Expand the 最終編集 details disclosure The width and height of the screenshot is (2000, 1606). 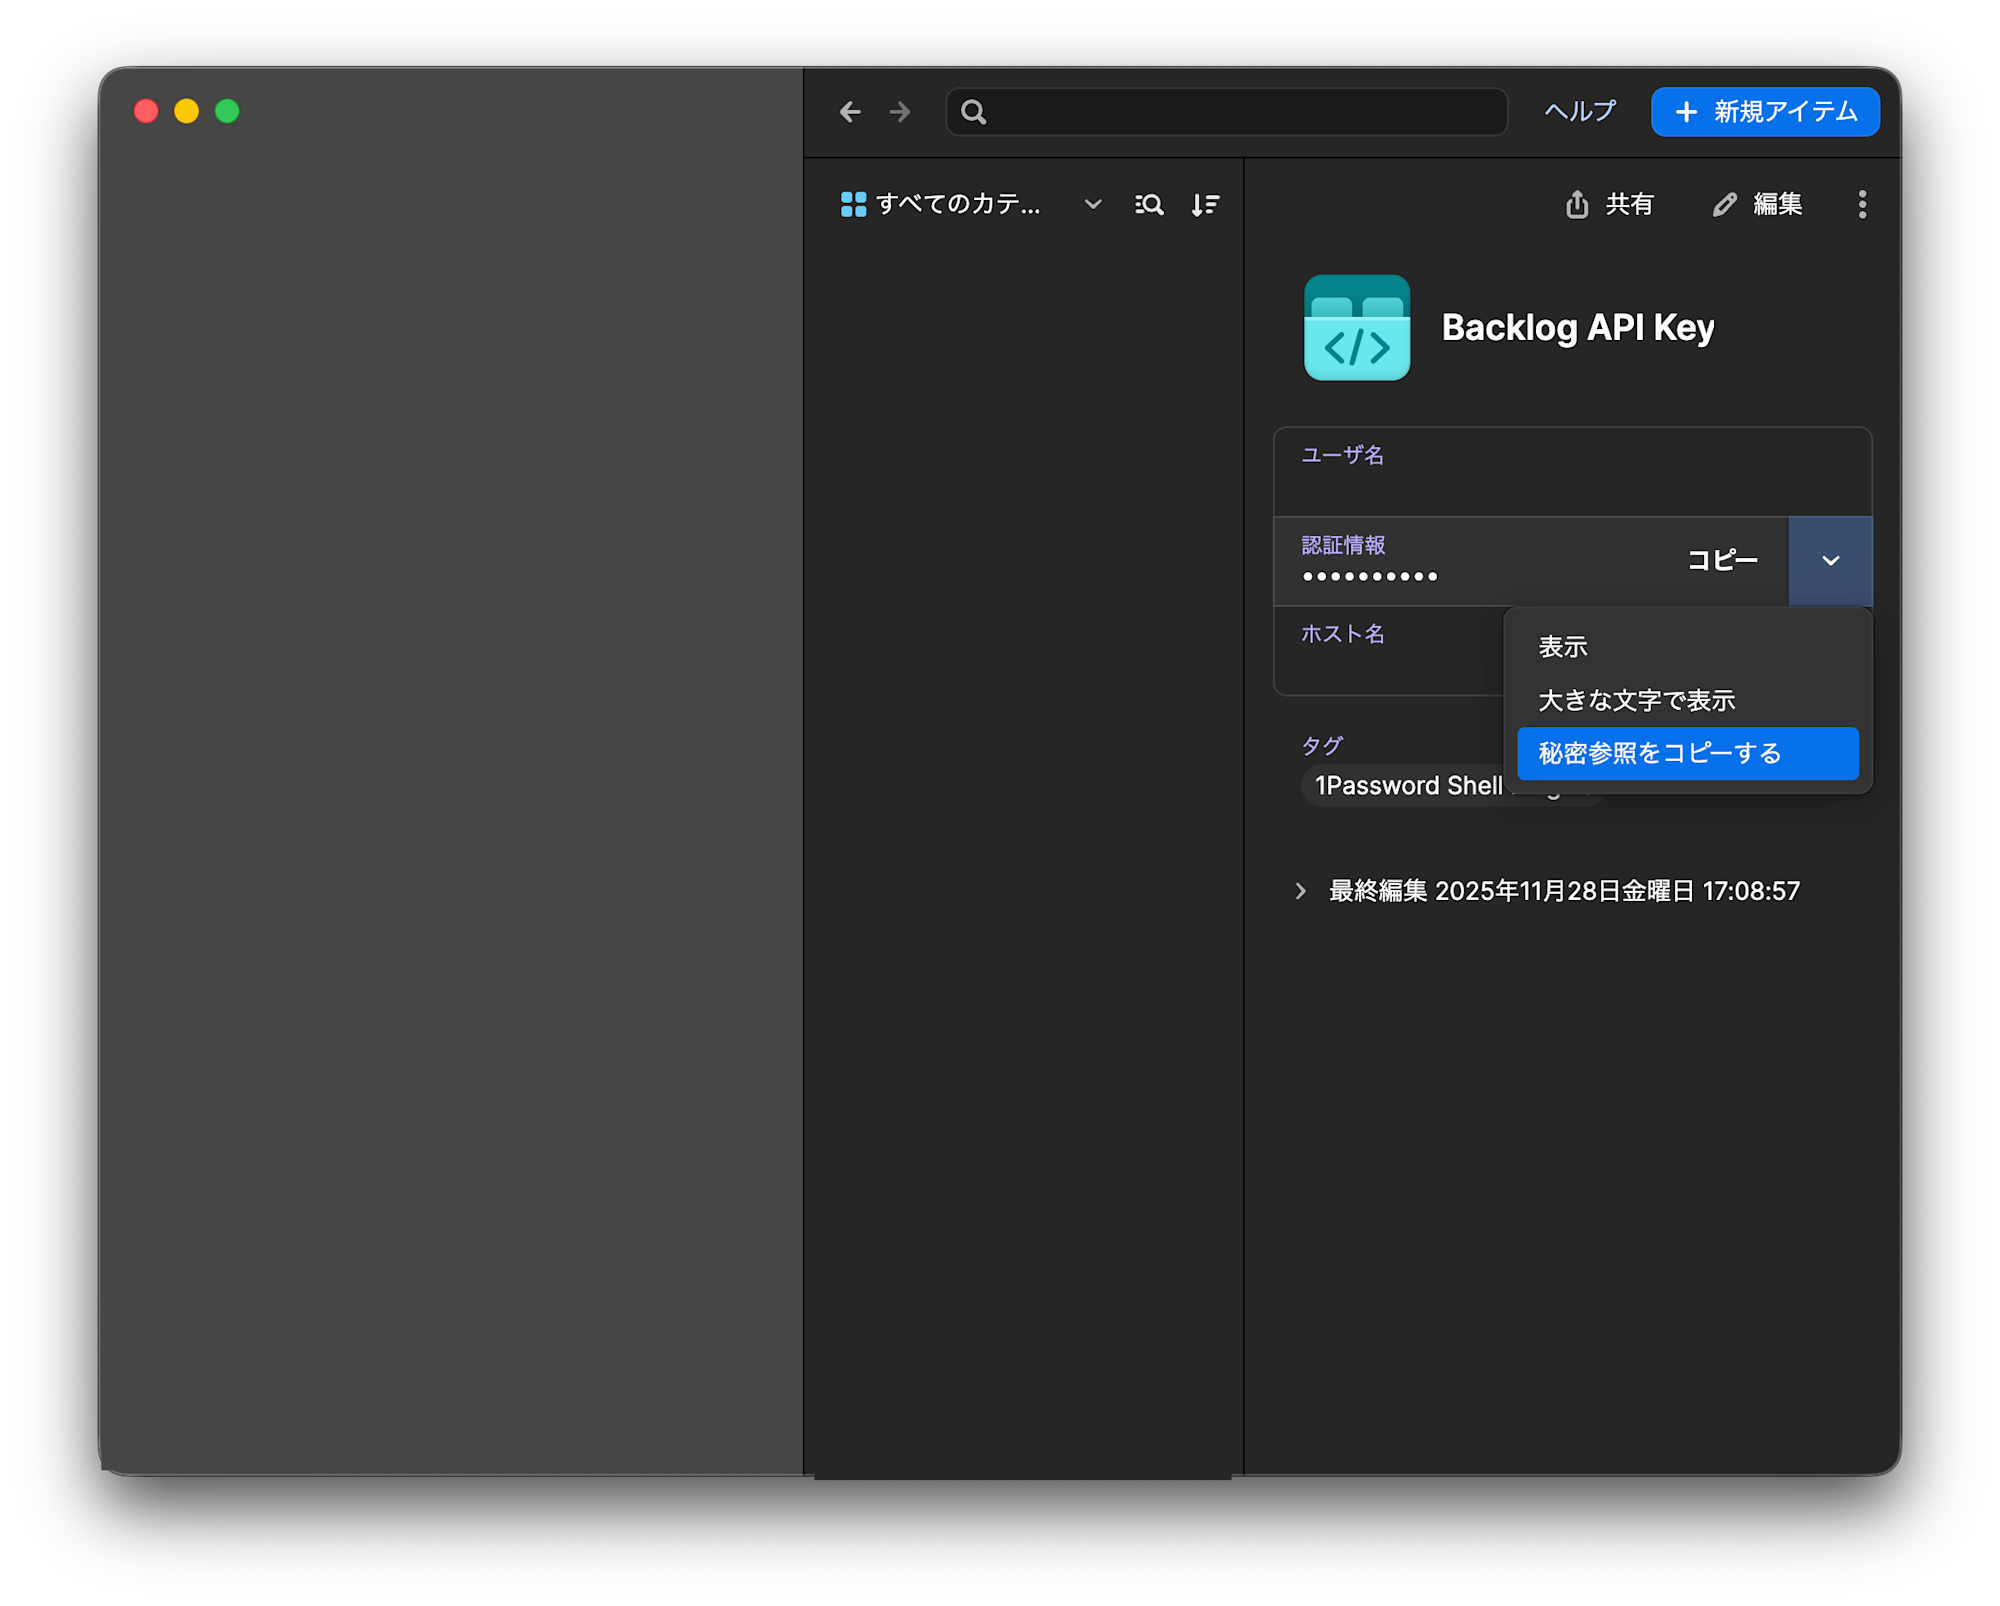pyautogui.click(x=1301, y=890)
